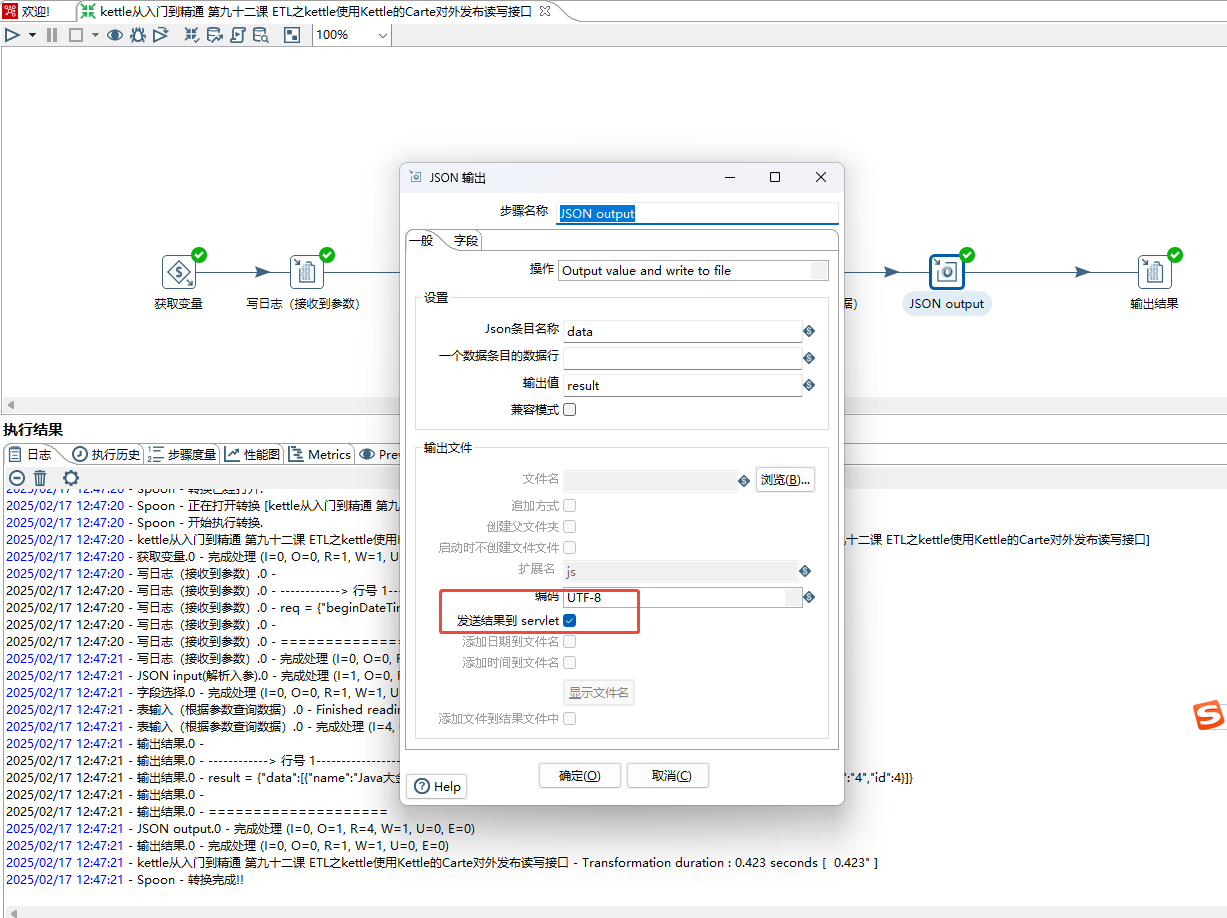1227x918 pixels.
Task: Uncheck 发送结果到 servlet checkbox
Action: click(570, 621)
